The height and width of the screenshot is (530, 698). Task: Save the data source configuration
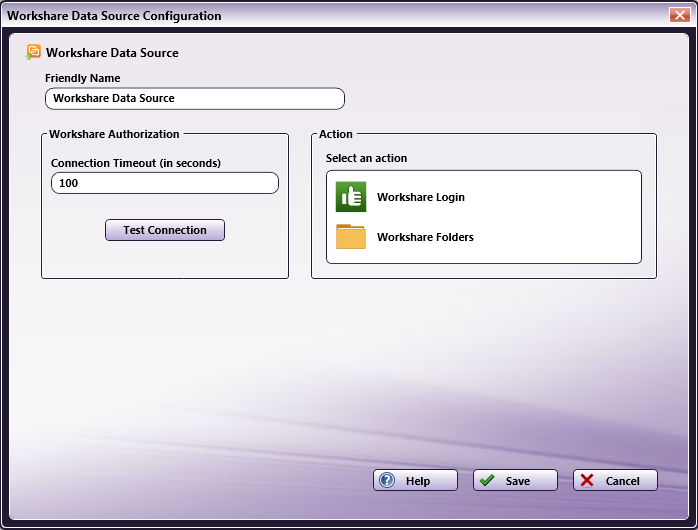point(515,480)
